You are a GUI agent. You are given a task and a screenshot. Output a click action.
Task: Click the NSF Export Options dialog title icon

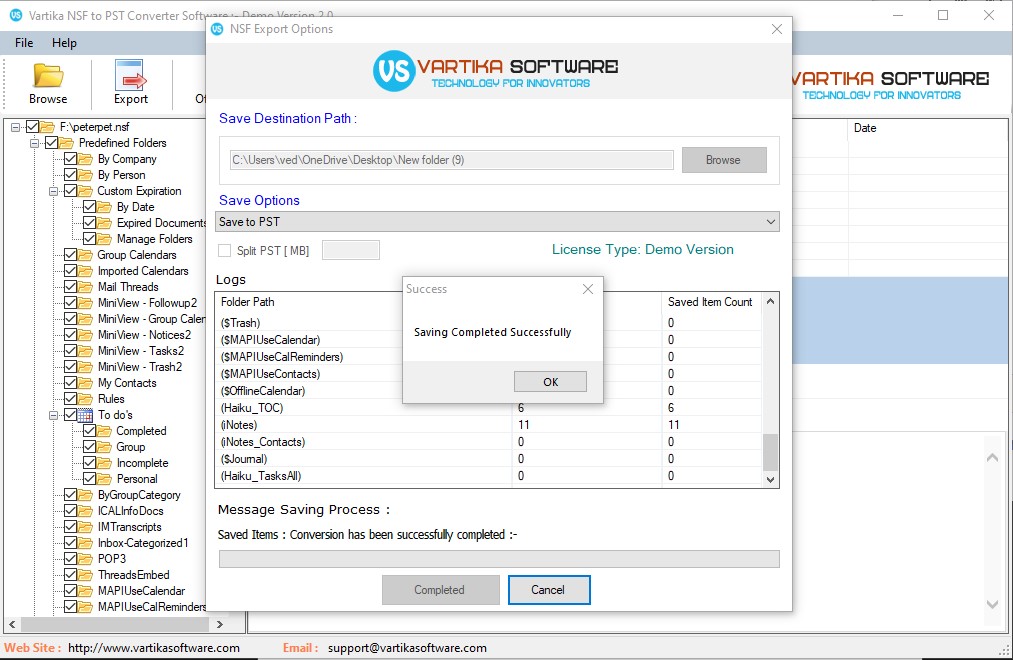coord(218,29)
